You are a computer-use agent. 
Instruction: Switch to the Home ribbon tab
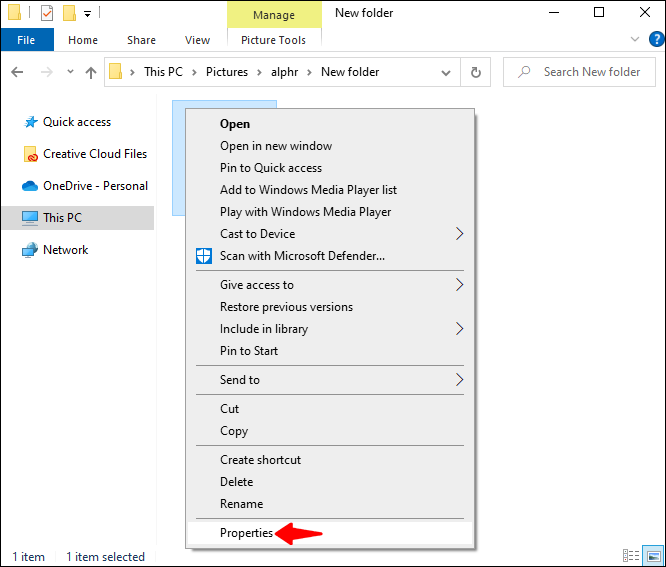coord(83,40)
